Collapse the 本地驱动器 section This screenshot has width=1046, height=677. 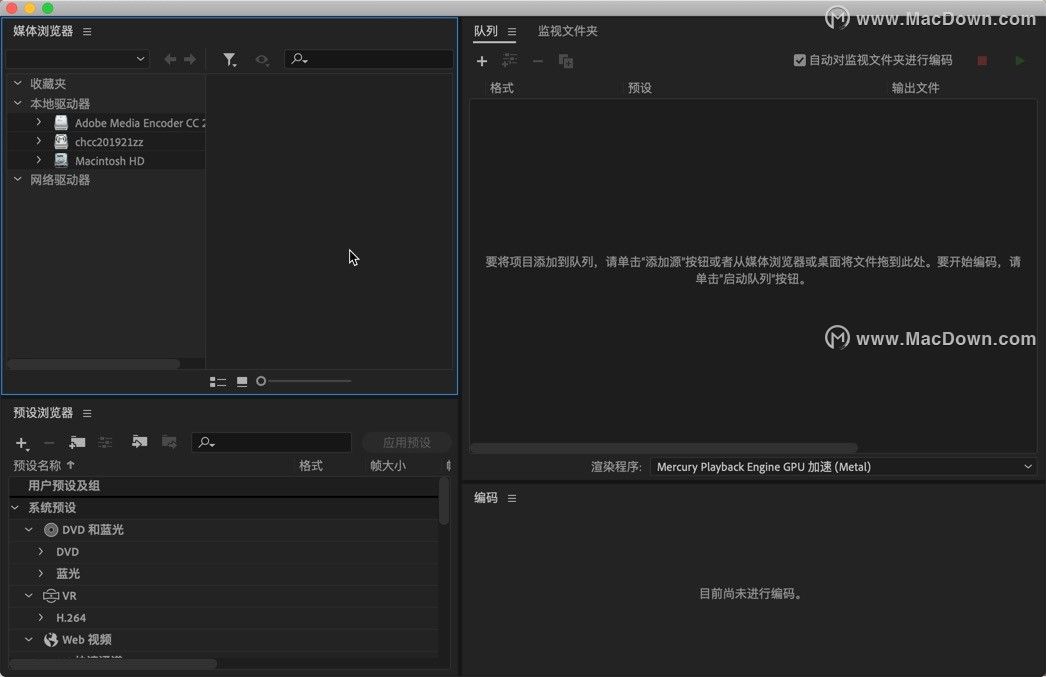[x=16, y=103]
